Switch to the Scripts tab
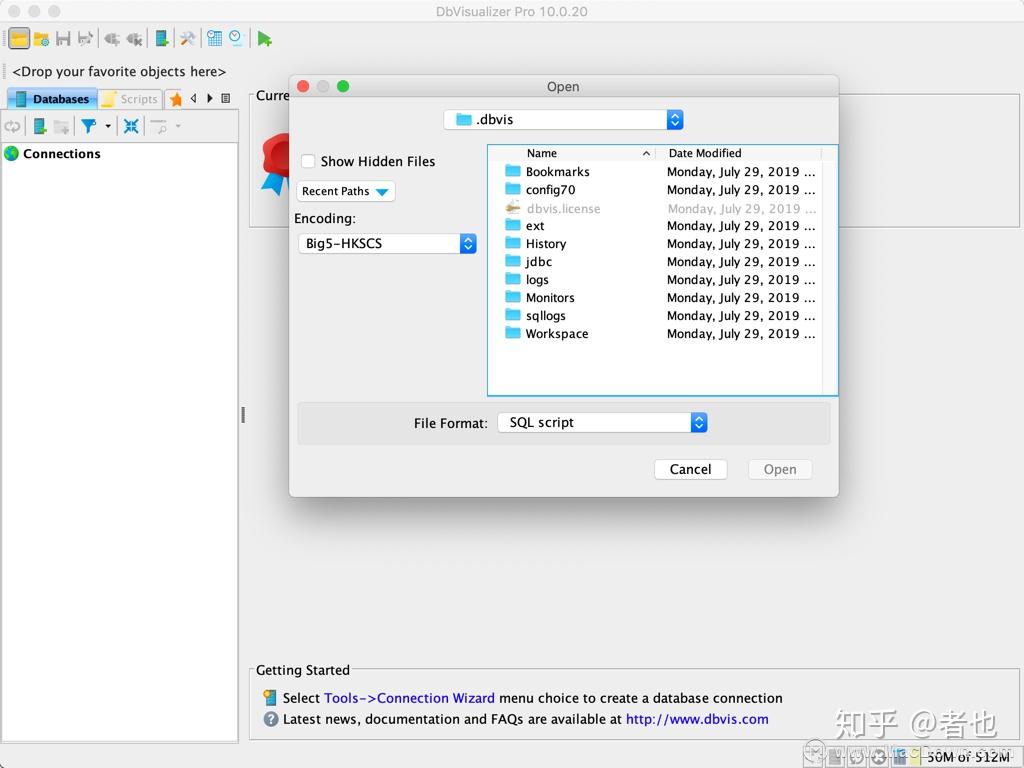Viewport: 1024px width, 768px height. point(130,98)
